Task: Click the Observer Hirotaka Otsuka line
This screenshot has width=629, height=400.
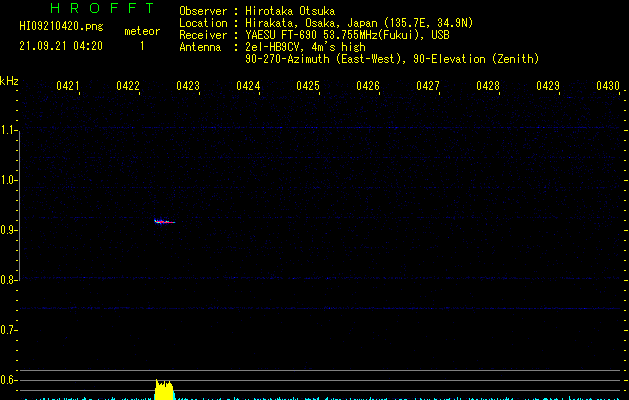Action: point(257,11)
